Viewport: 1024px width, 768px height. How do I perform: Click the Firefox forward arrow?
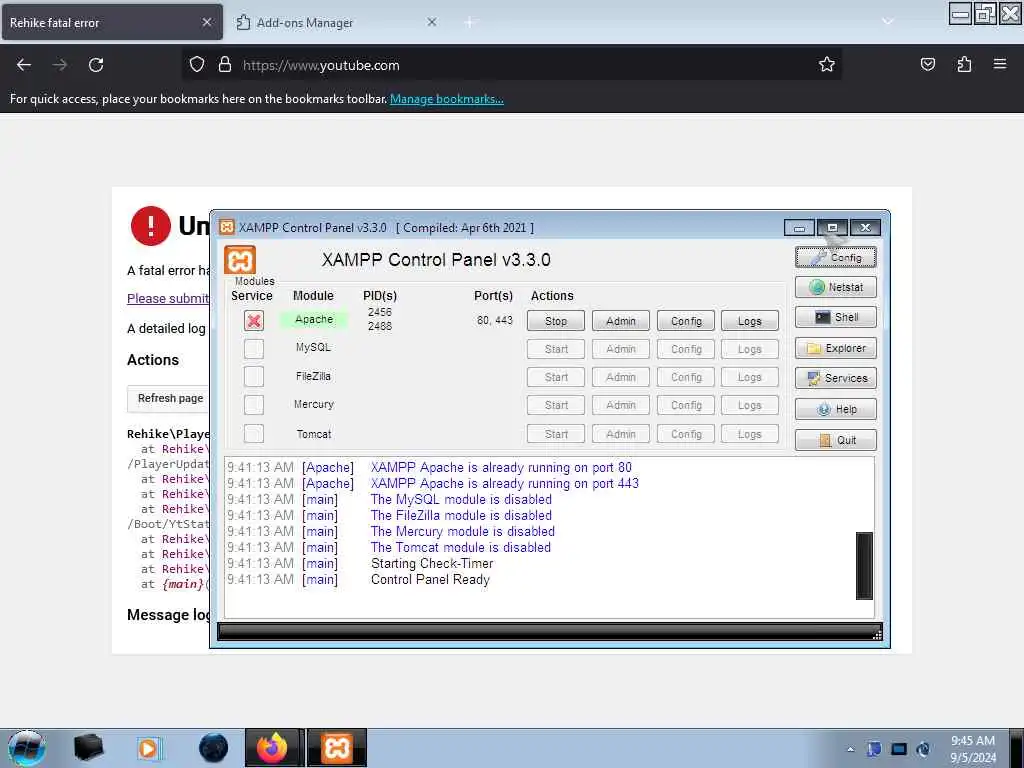coord(60,65)
